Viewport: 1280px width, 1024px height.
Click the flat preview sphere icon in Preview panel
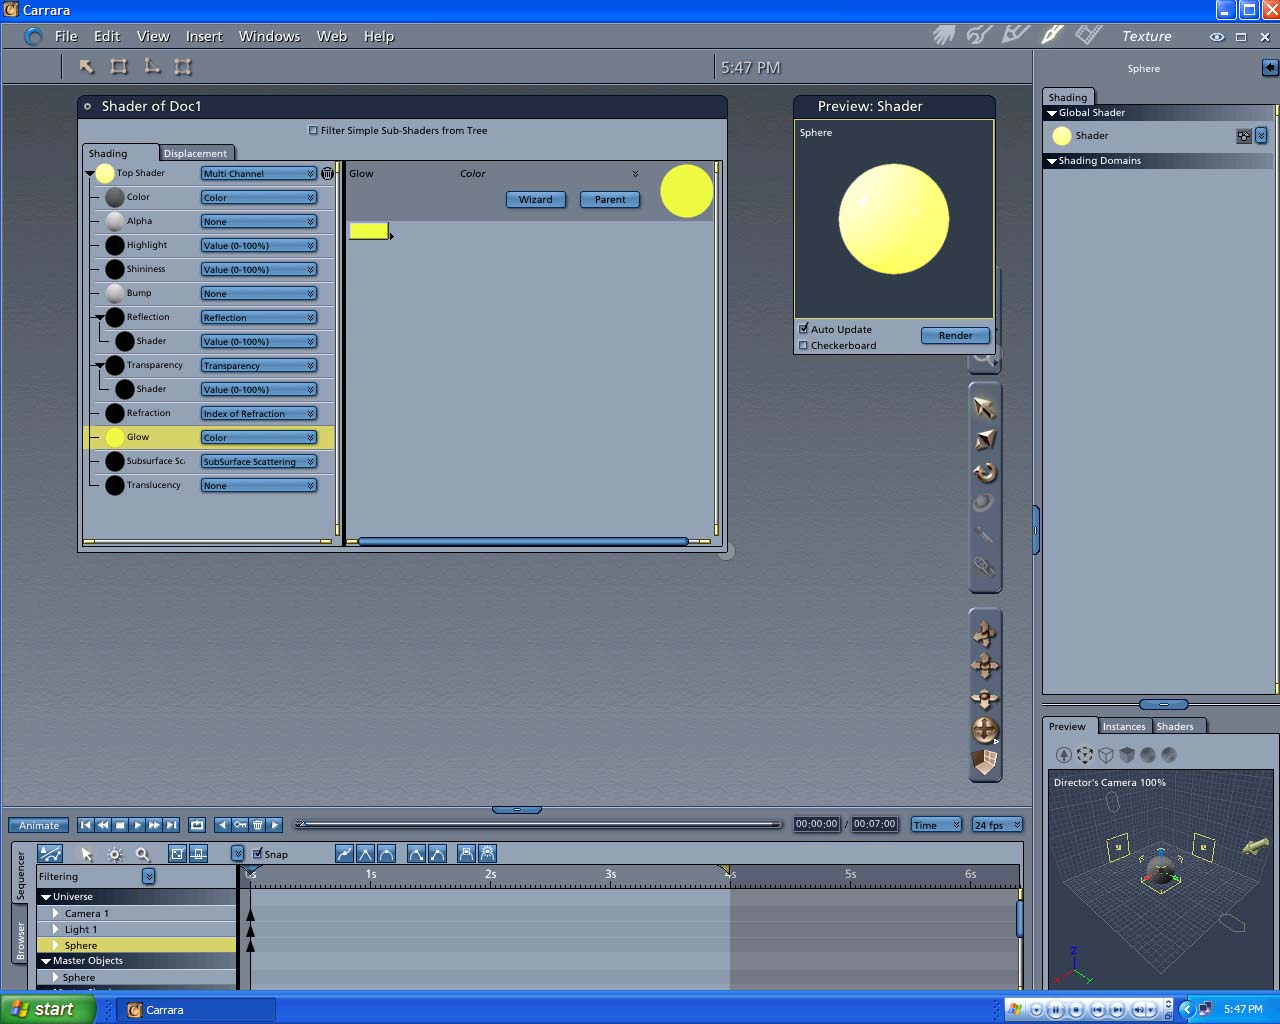1148,755
